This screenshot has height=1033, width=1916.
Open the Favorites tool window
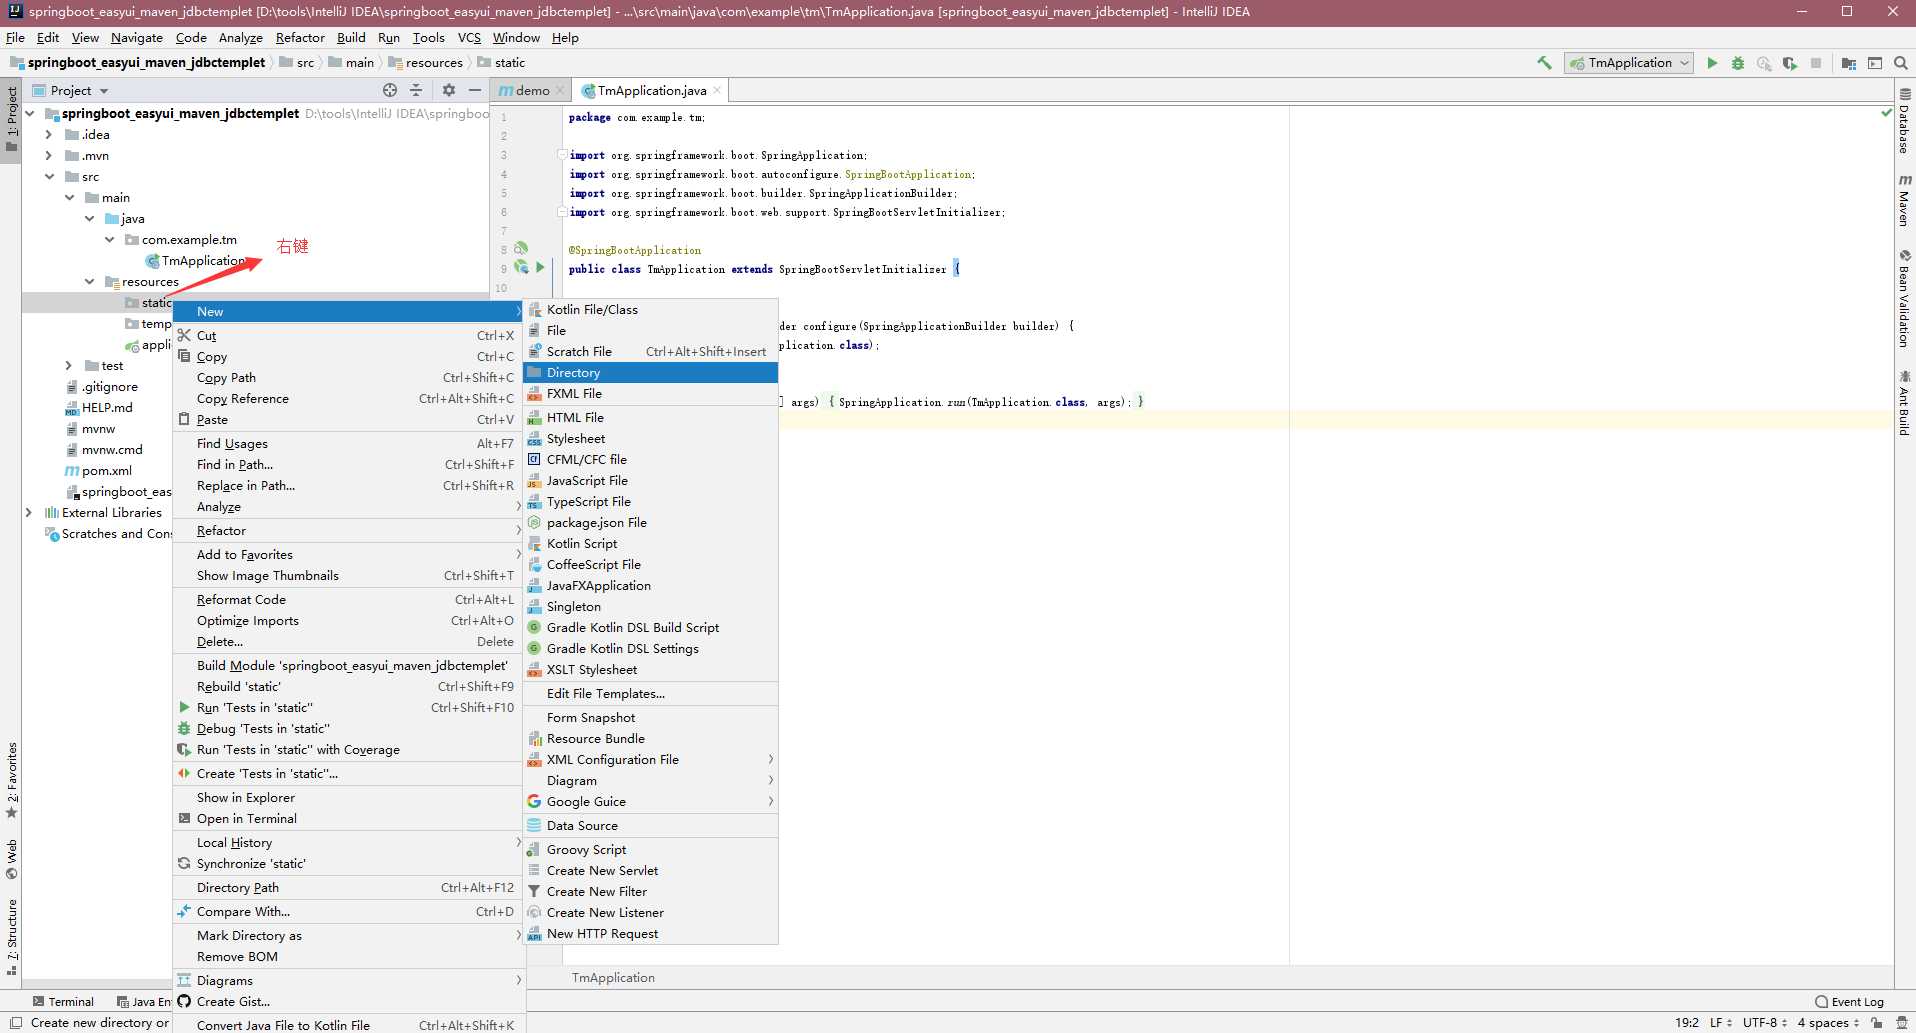pos(12,781)
